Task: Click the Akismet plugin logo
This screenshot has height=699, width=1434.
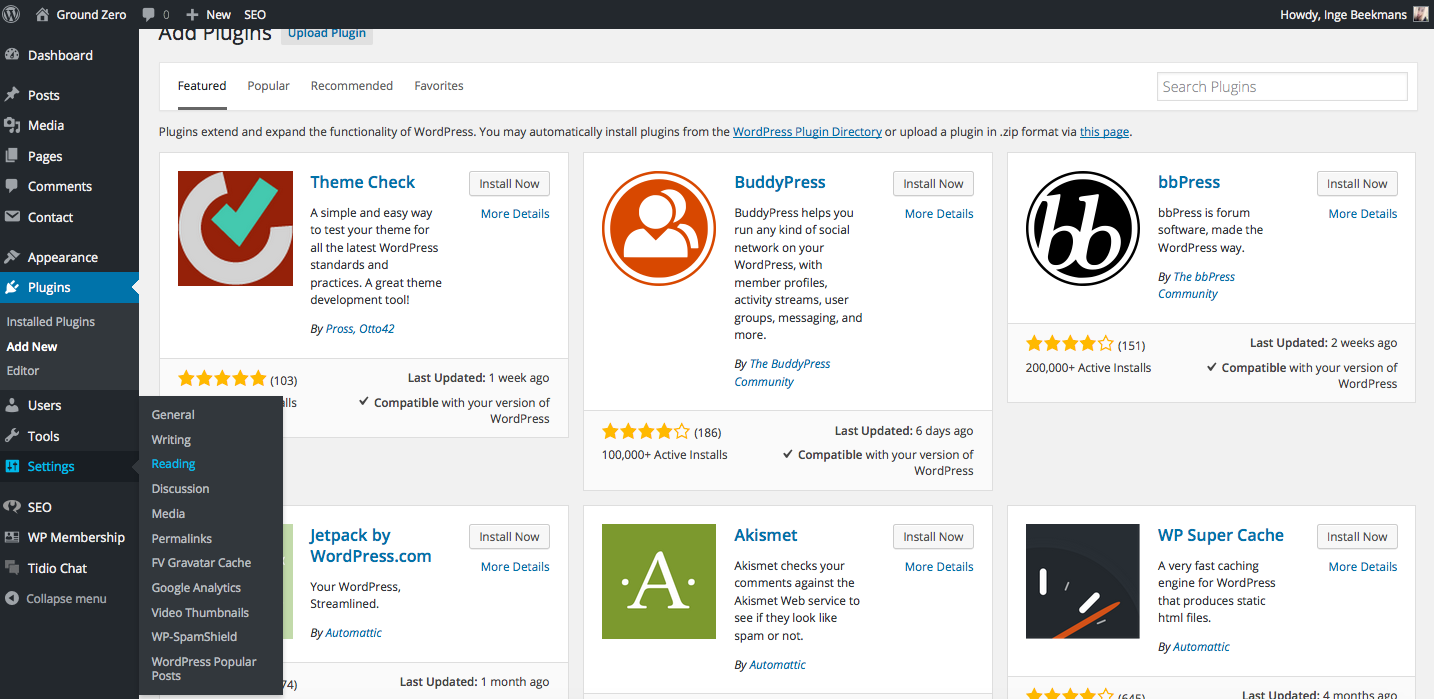Action: coord(659,581)
